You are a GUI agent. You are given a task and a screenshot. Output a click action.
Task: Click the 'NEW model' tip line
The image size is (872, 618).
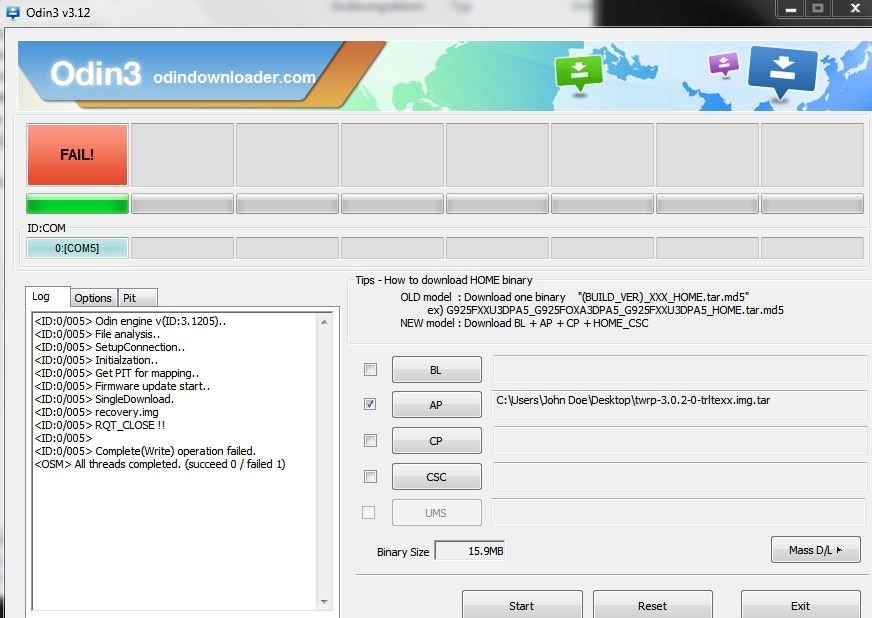point(524,323)
